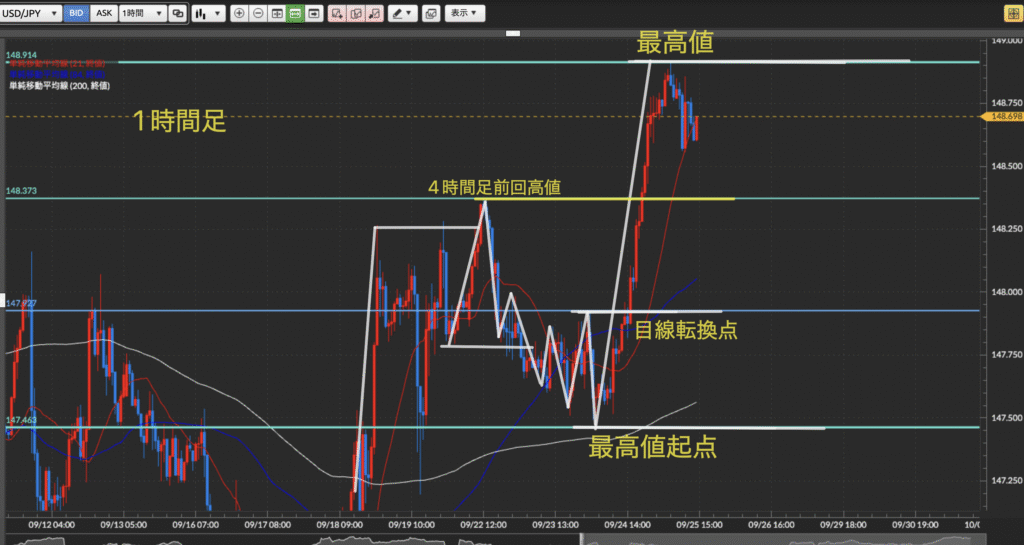This screenshot has width=1024, height=545.
Task: Zoom out with the minus magnifier icon
Action: tap(258, 14)
